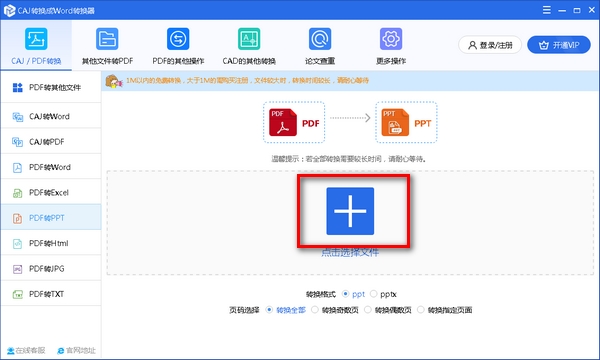Screen dimensions: 600x360
Task: Select CAJ转Word in sidebar
Action: point(51,116)
